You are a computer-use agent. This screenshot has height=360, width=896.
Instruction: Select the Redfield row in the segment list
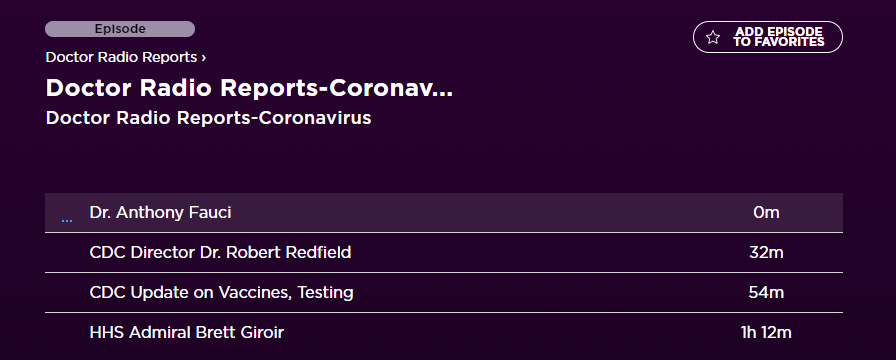(444, 253)
